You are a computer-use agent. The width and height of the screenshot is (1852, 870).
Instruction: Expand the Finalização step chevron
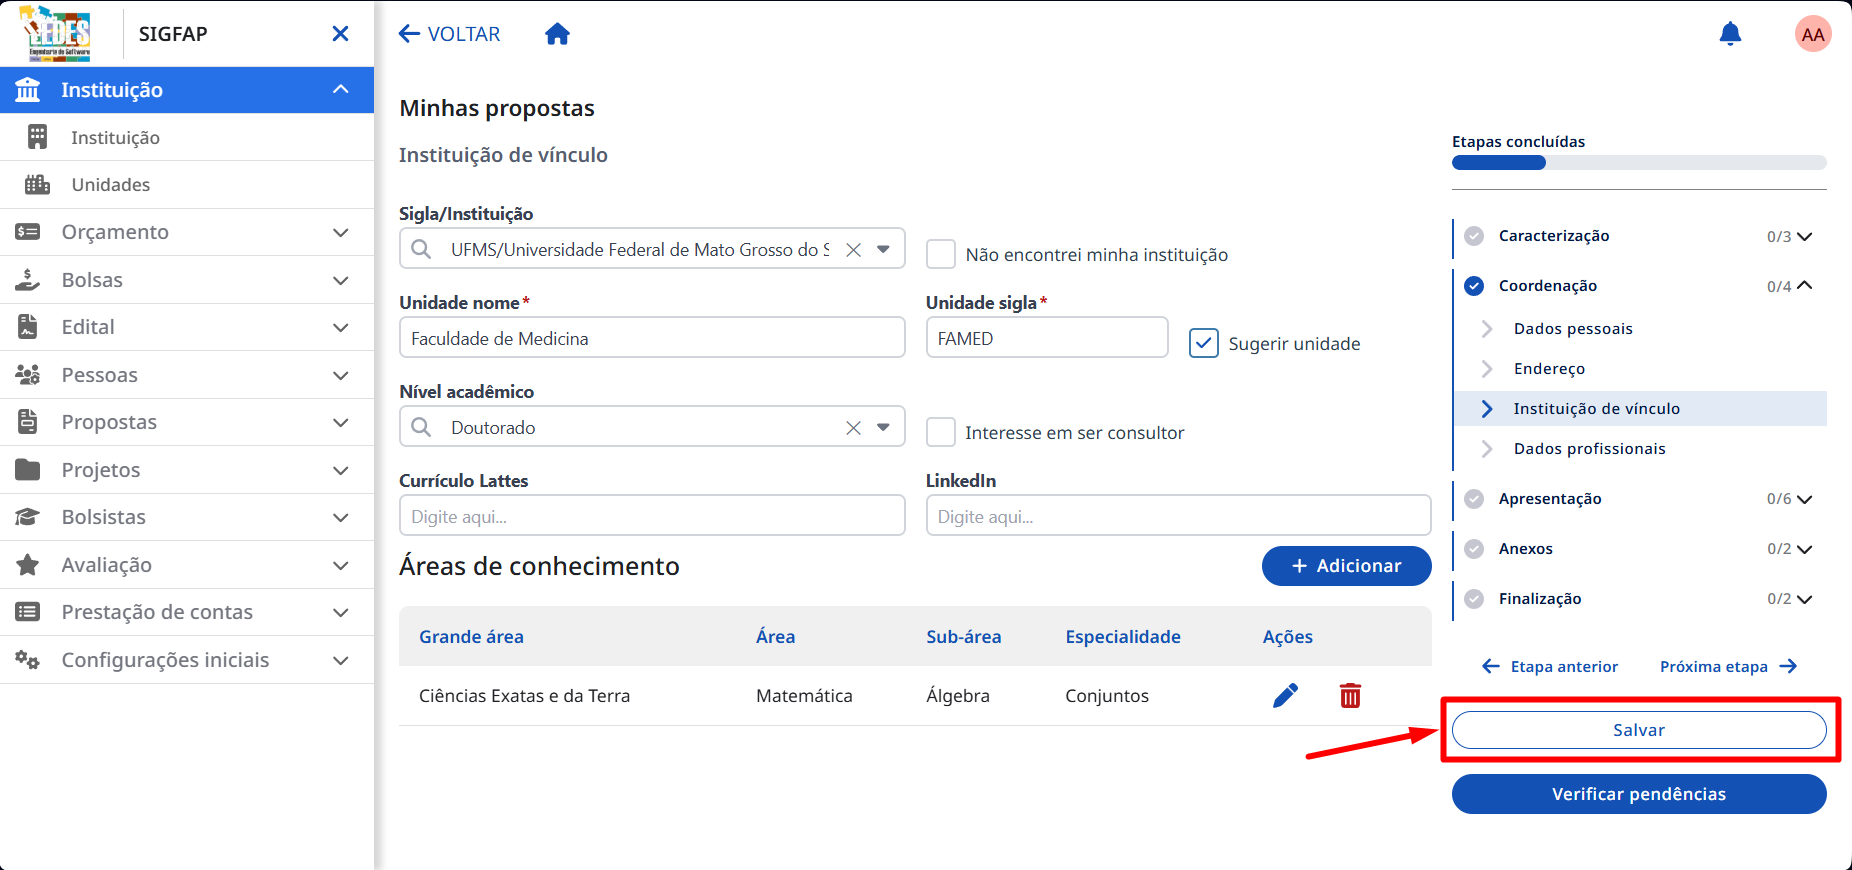coord(1805,599)
